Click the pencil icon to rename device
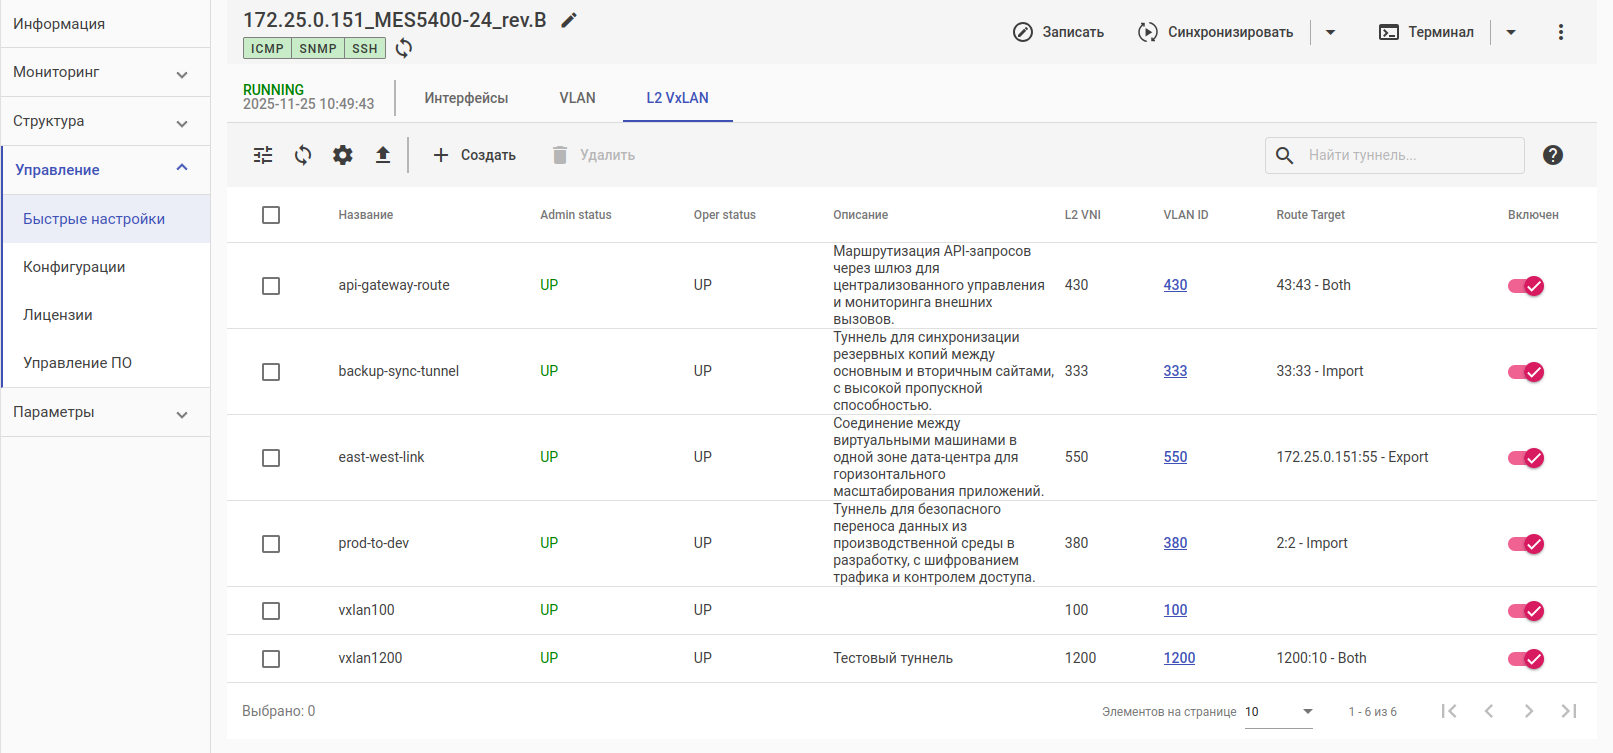The width and height of the screenshot is (1613, 753). tap(569, 20)
